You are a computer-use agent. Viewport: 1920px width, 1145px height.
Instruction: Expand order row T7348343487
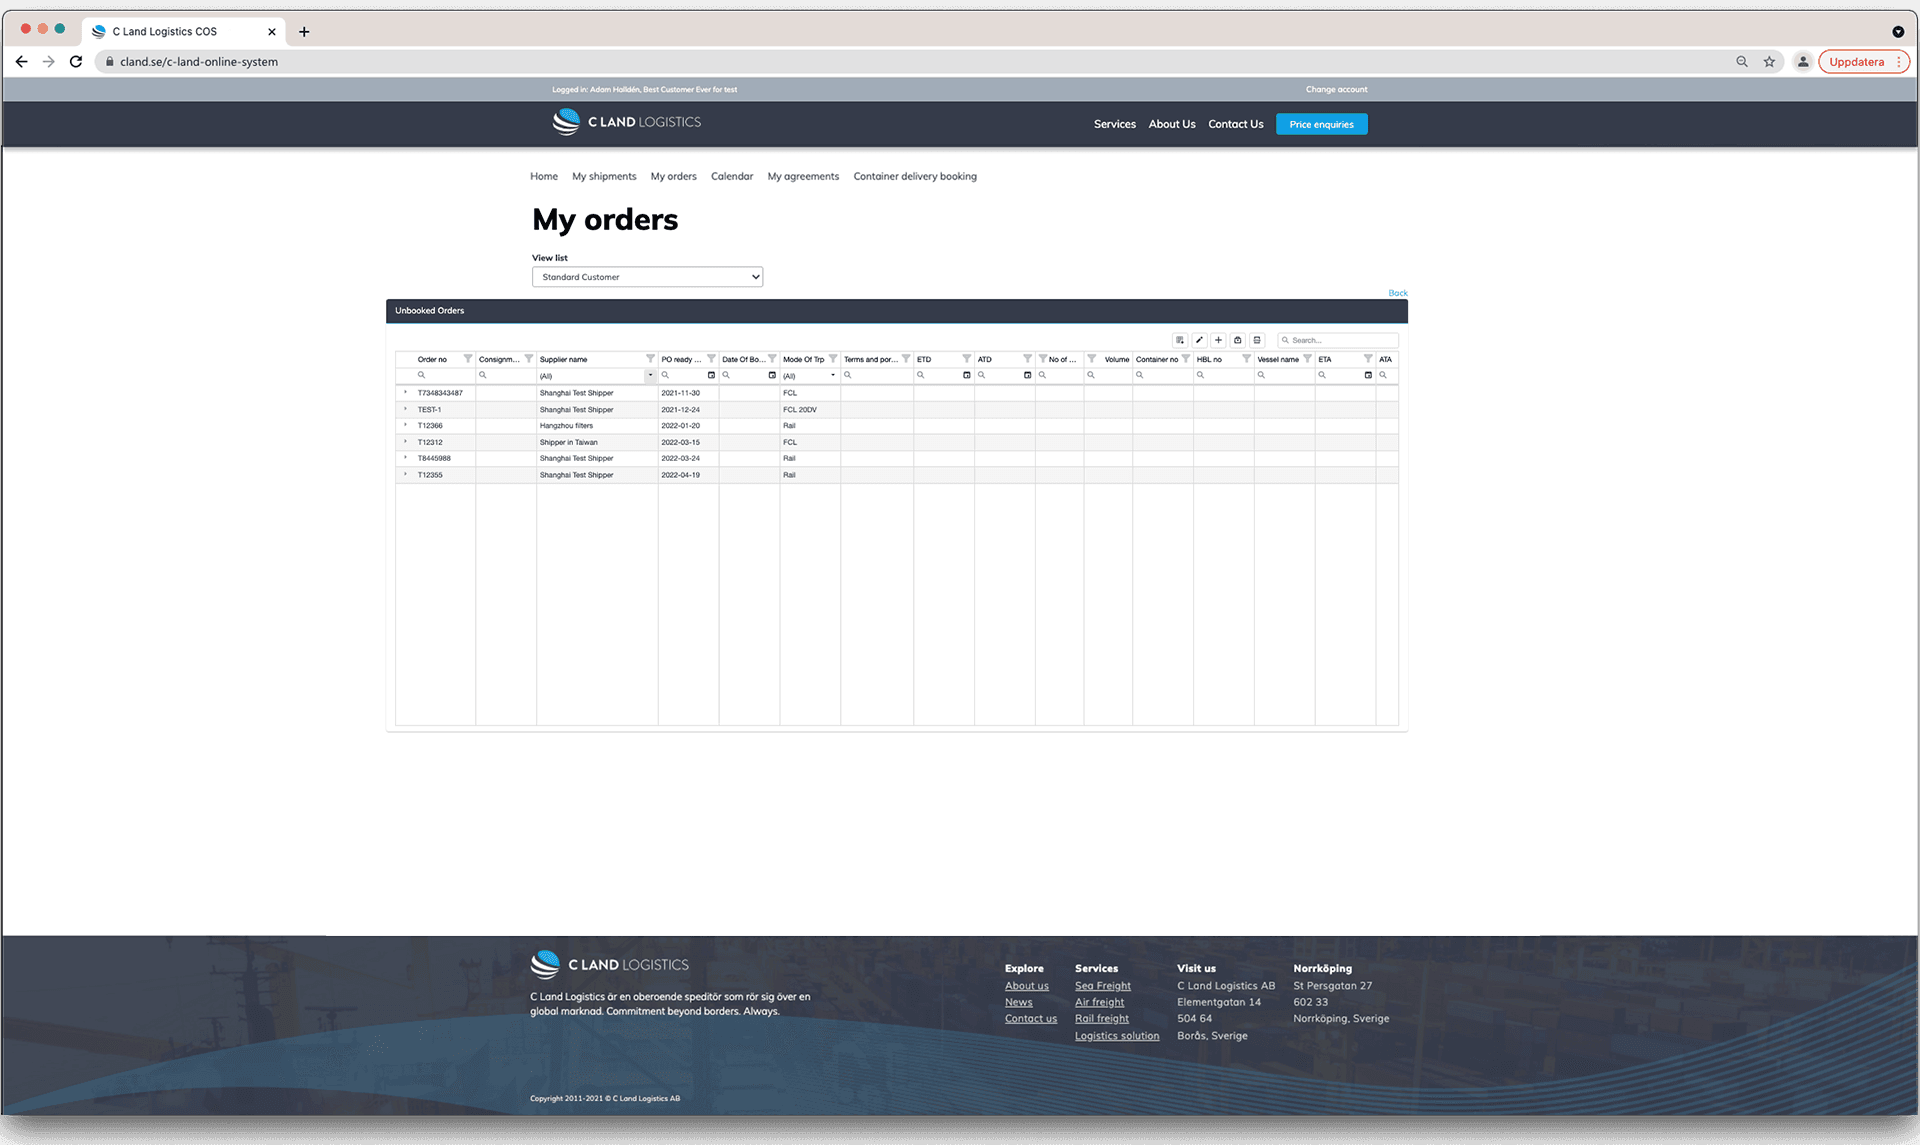(x=405, y=393)
